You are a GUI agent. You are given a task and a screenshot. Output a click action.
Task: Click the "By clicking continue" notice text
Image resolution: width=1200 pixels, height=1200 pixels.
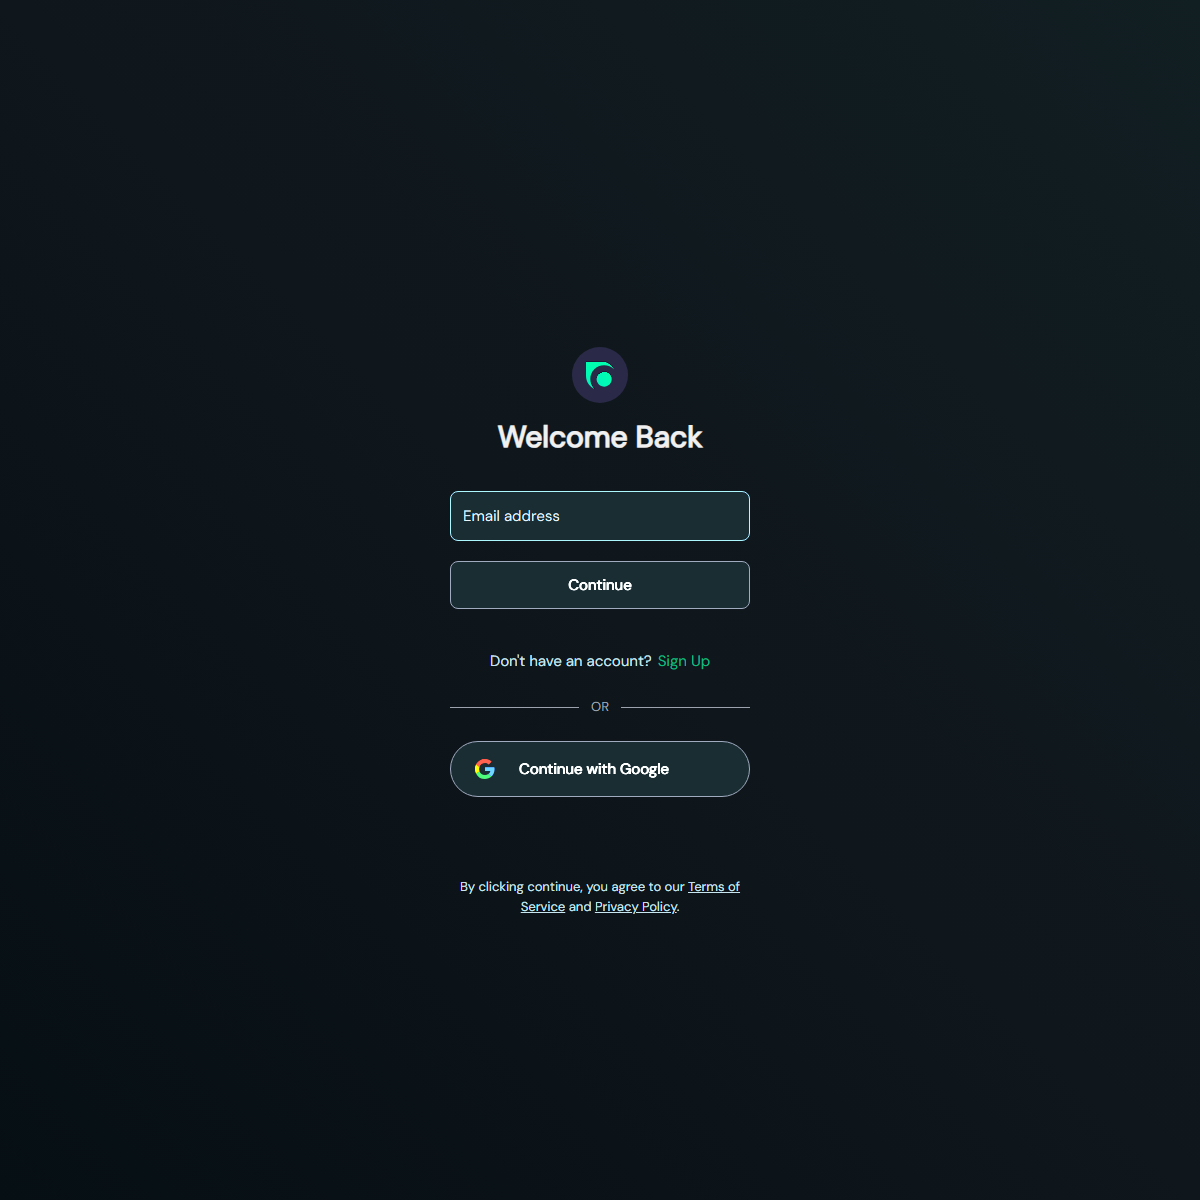tap(600, 897)
